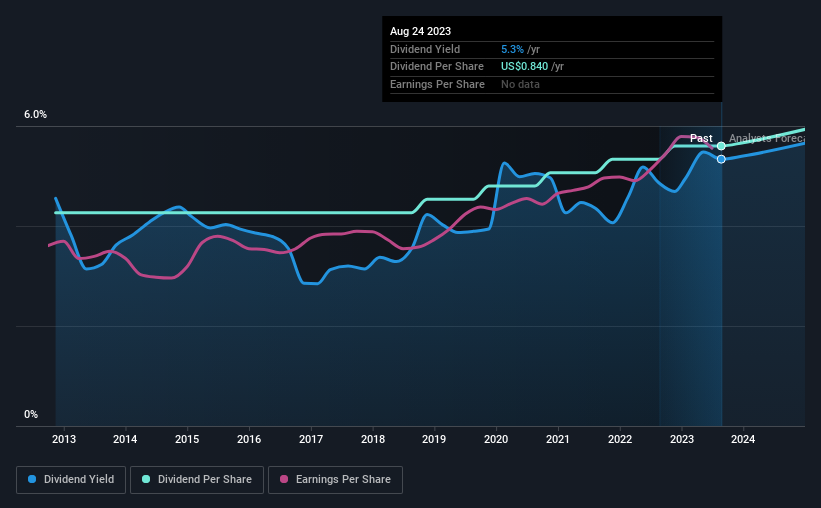Click the blue Dividend Yield data point marker
Screen dimensions: 821x508
click(721, 159)
